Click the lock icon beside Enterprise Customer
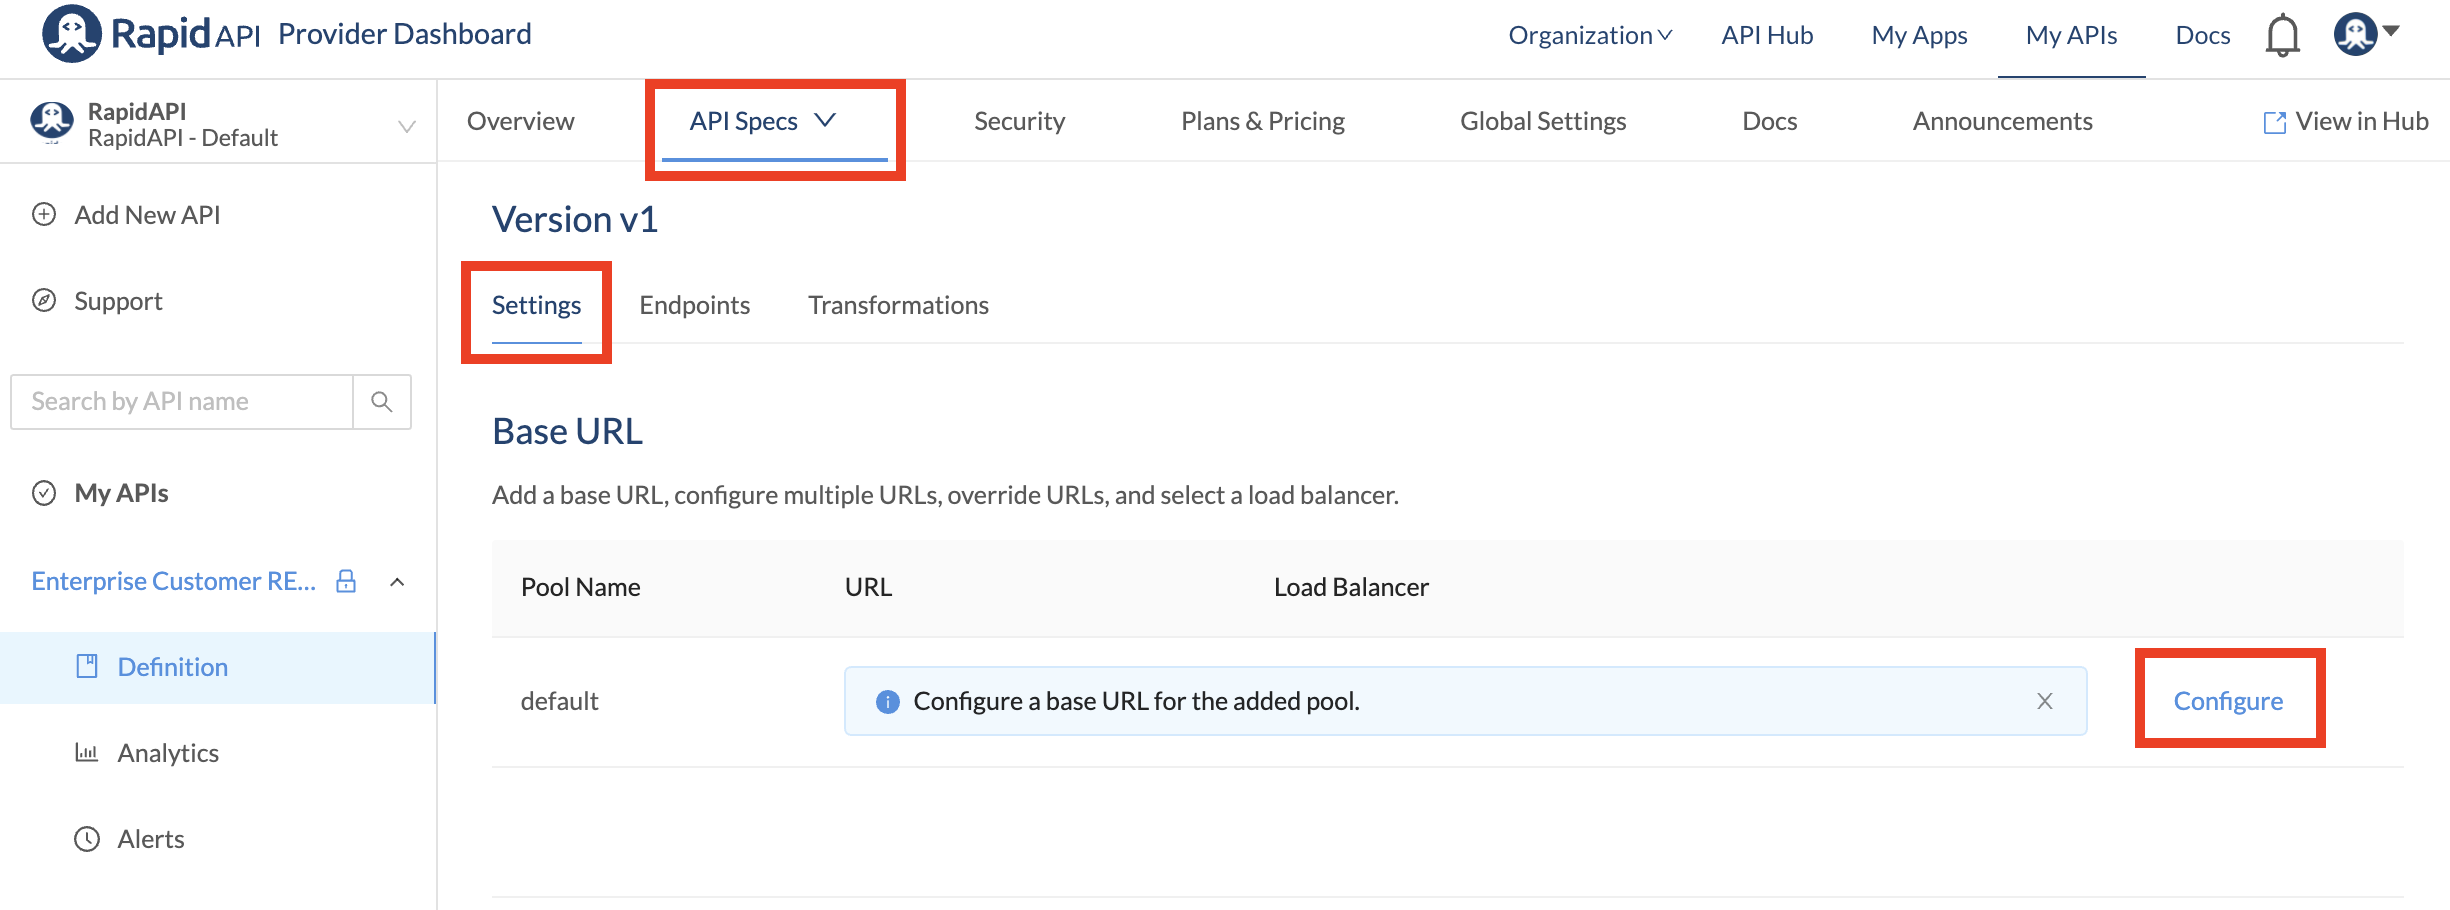This screenshot has width=2450, height=910. (x=346, y=581)
